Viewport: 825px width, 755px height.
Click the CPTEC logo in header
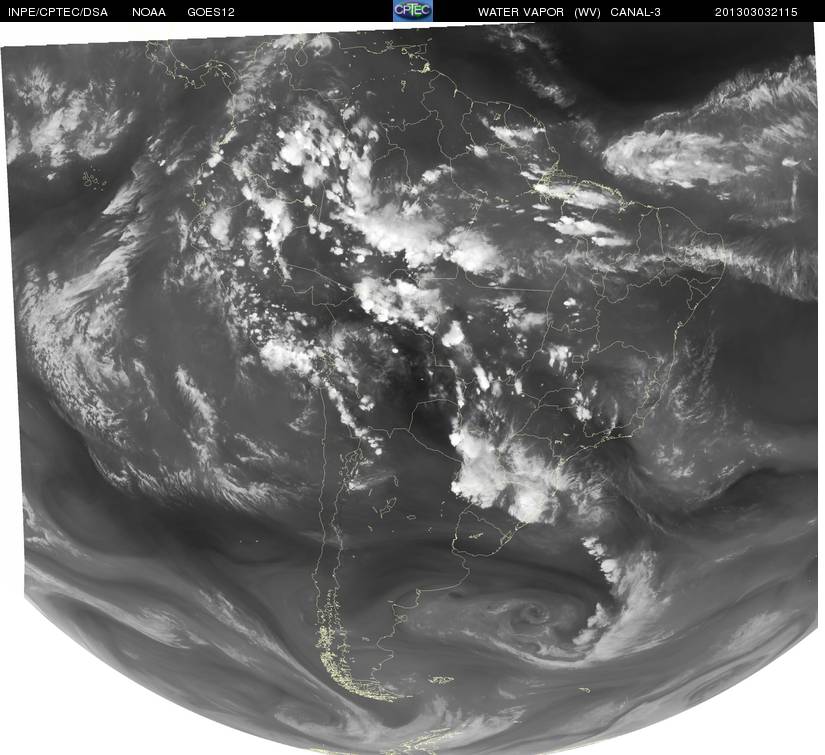pyautogui.click(x=413, y=11)
